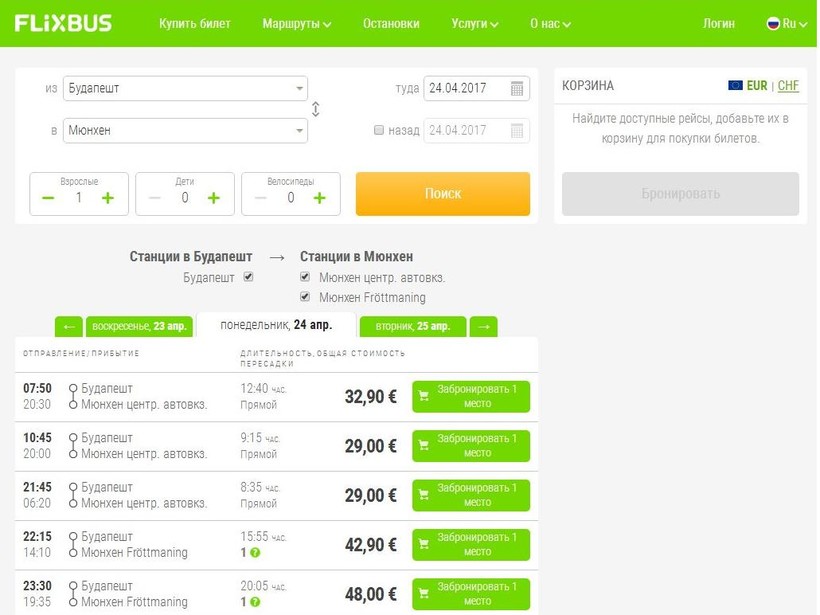Open calendar for return date
820x615 pixels.
click(517, 130)
